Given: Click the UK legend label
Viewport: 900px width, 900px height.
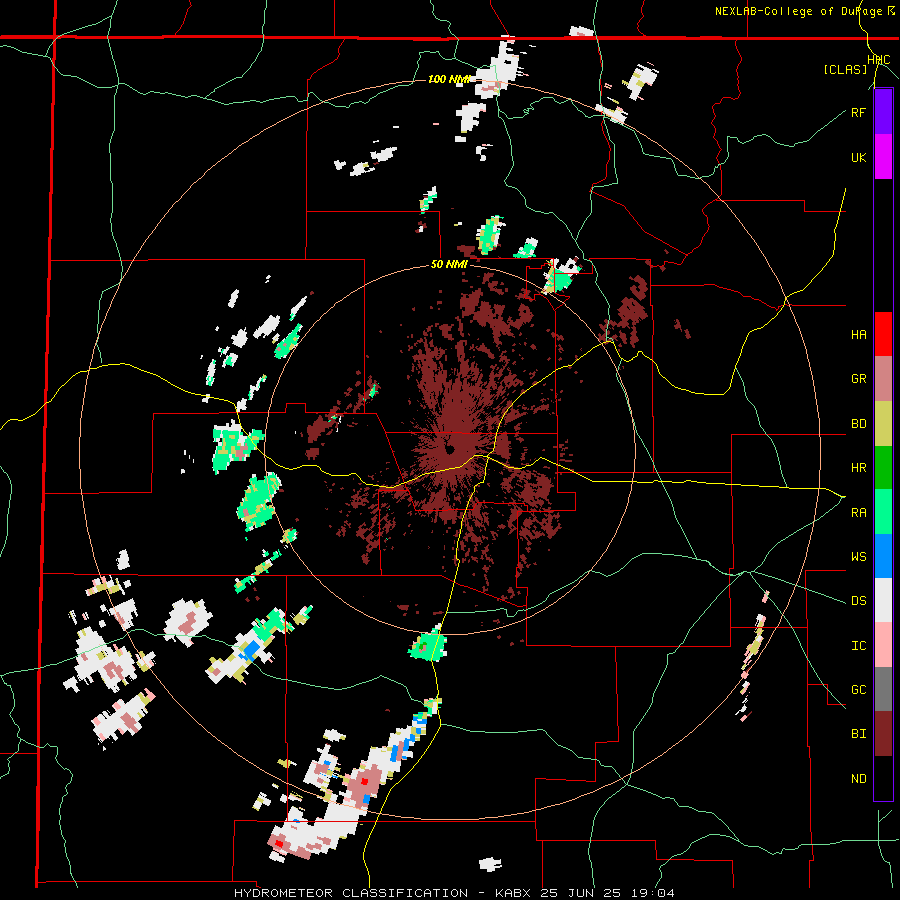Looking at the screenshot, I should pyautogui.click(x=858, y=157).
